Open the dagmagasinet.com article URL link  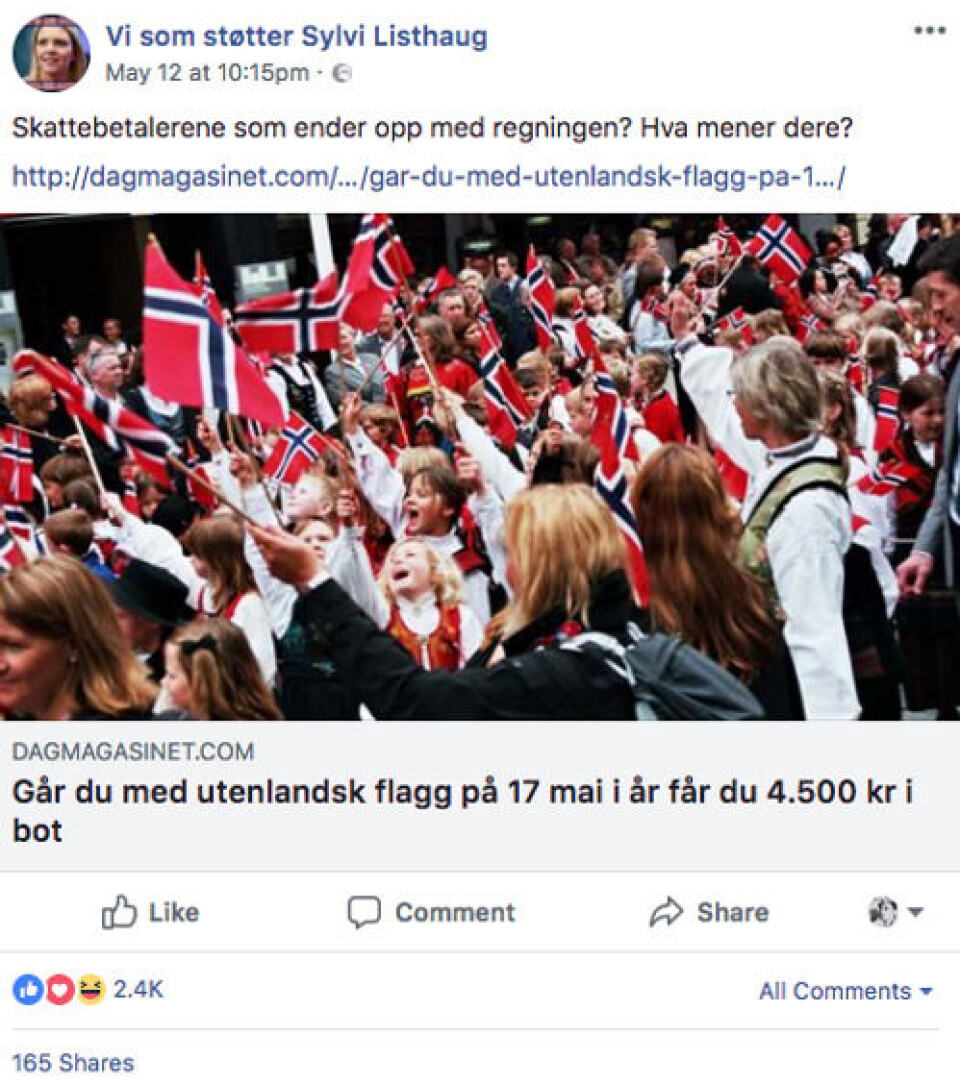coord(429,176)
